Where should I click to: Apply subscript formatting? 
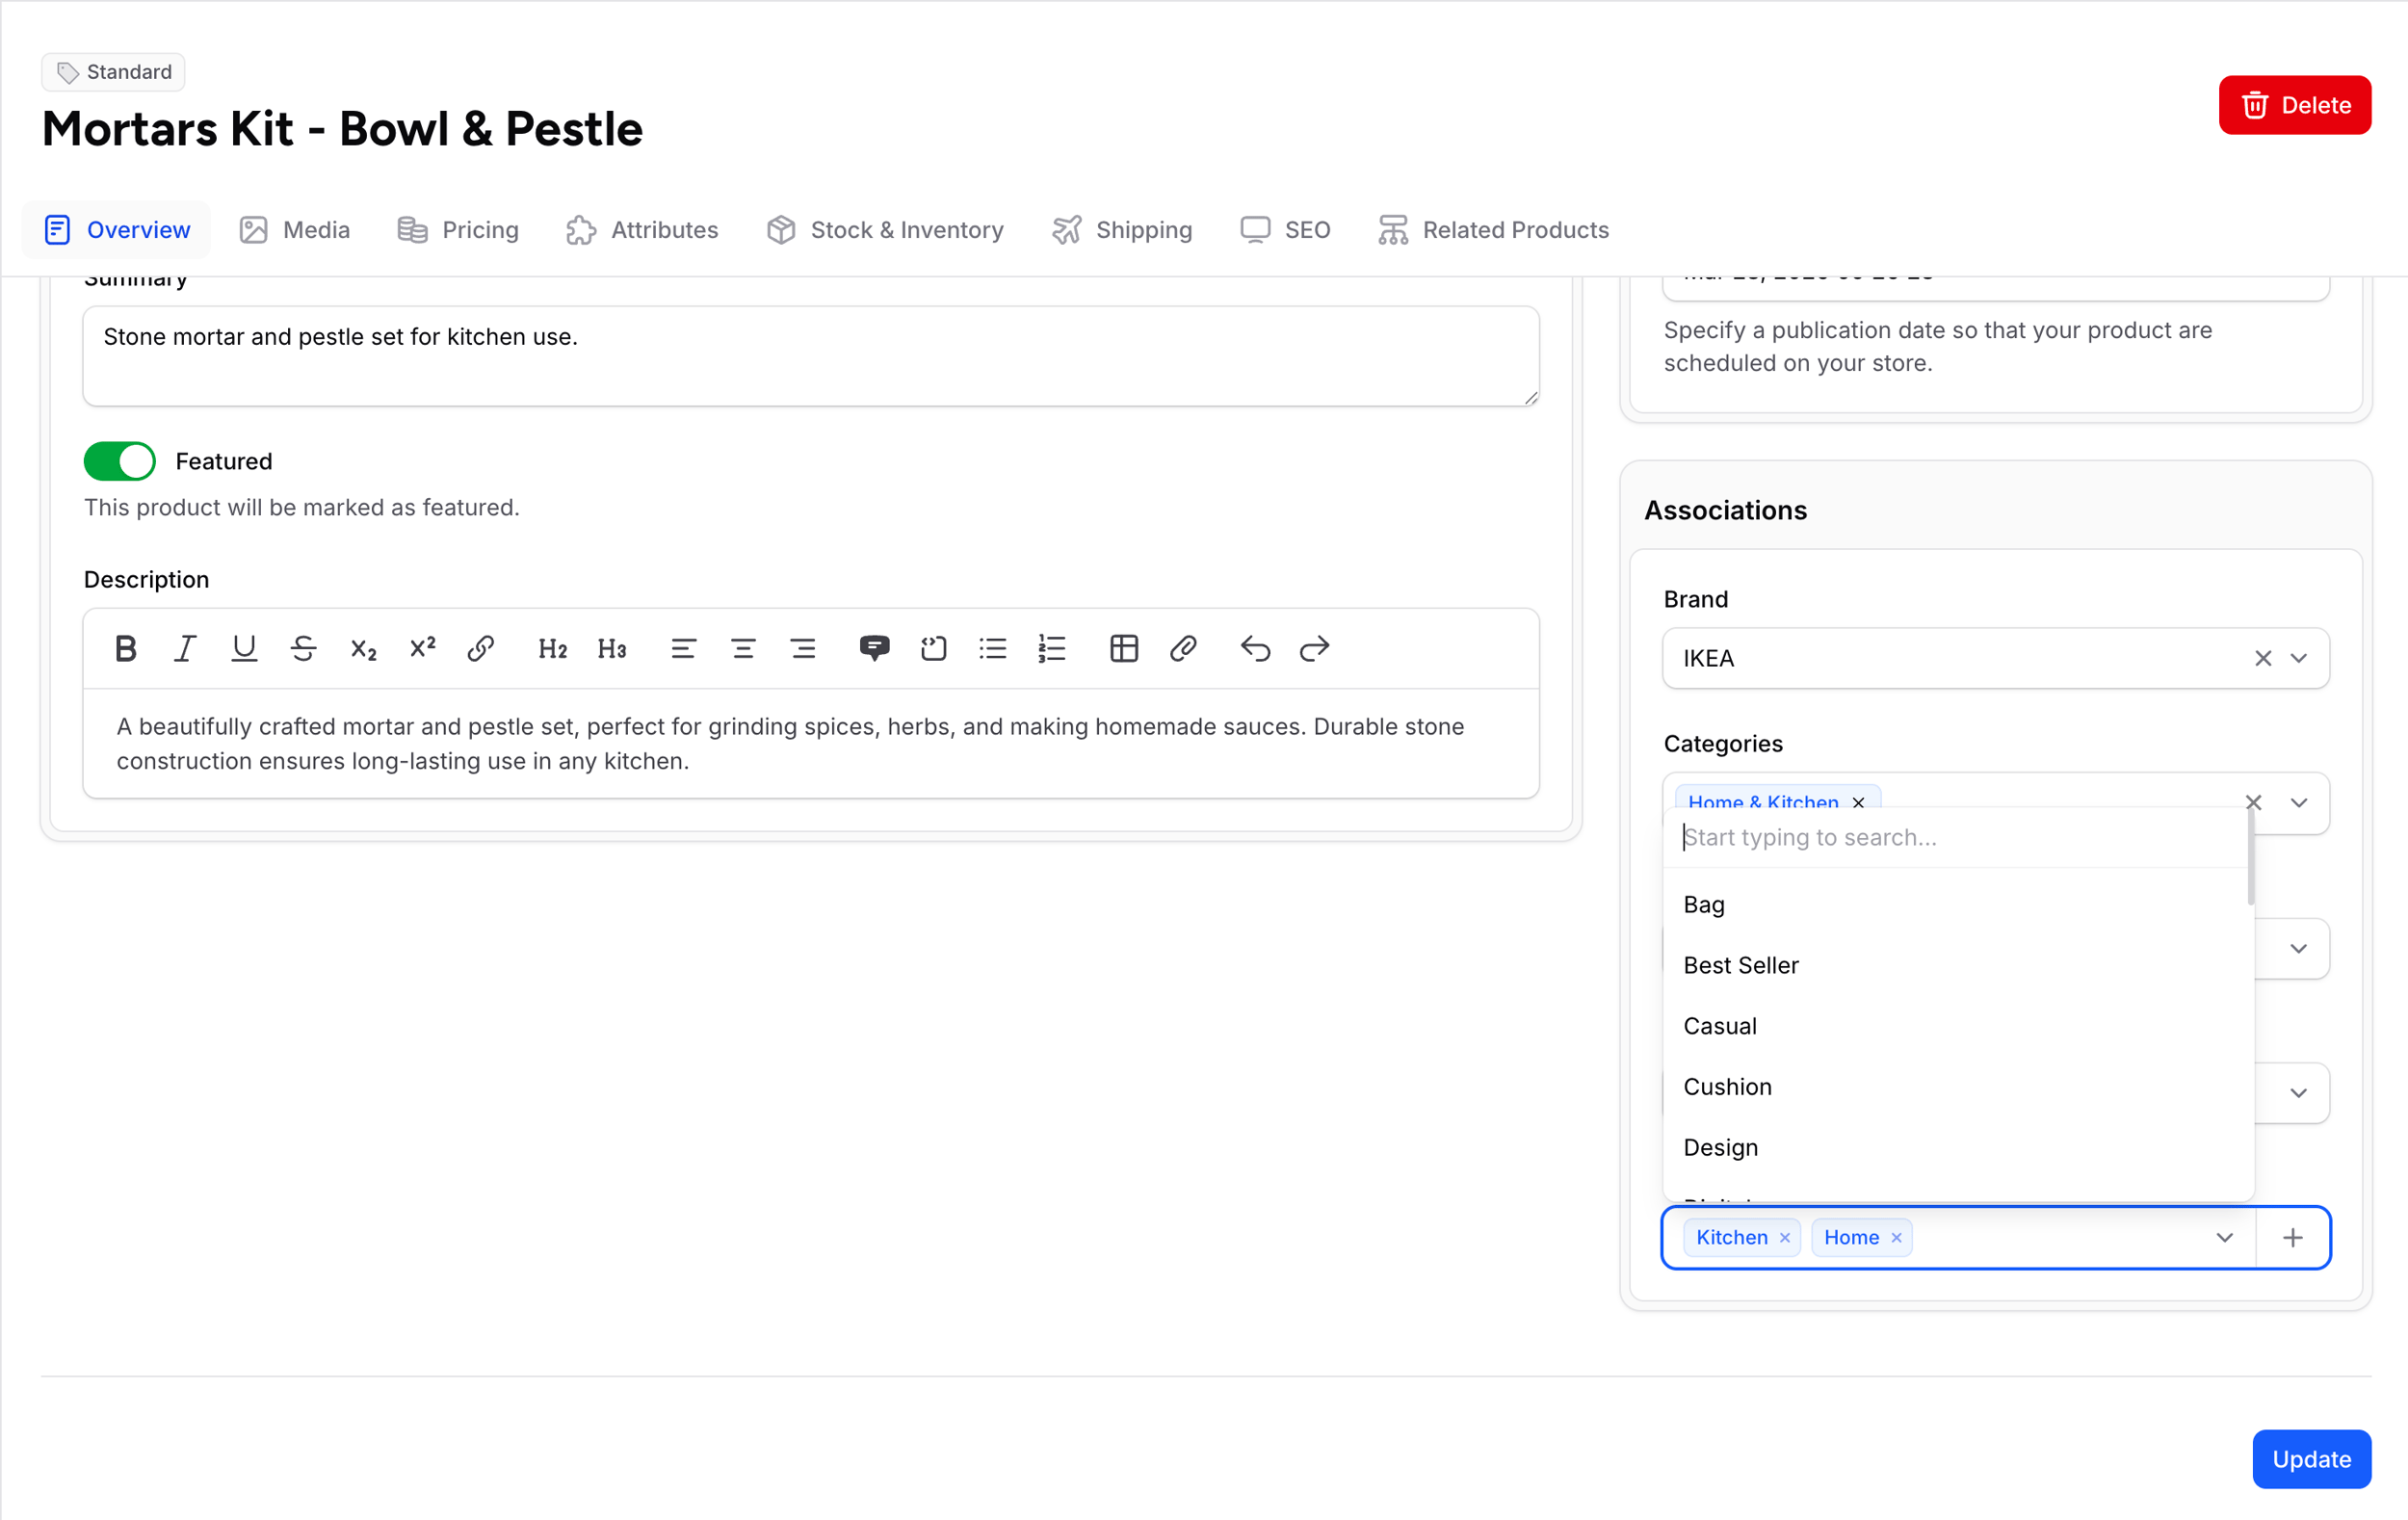363,649
